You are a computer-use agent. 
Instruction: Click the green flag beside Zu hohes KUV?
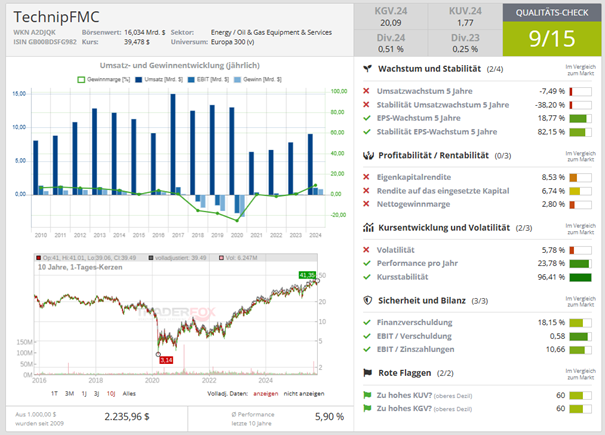(368, 394)
